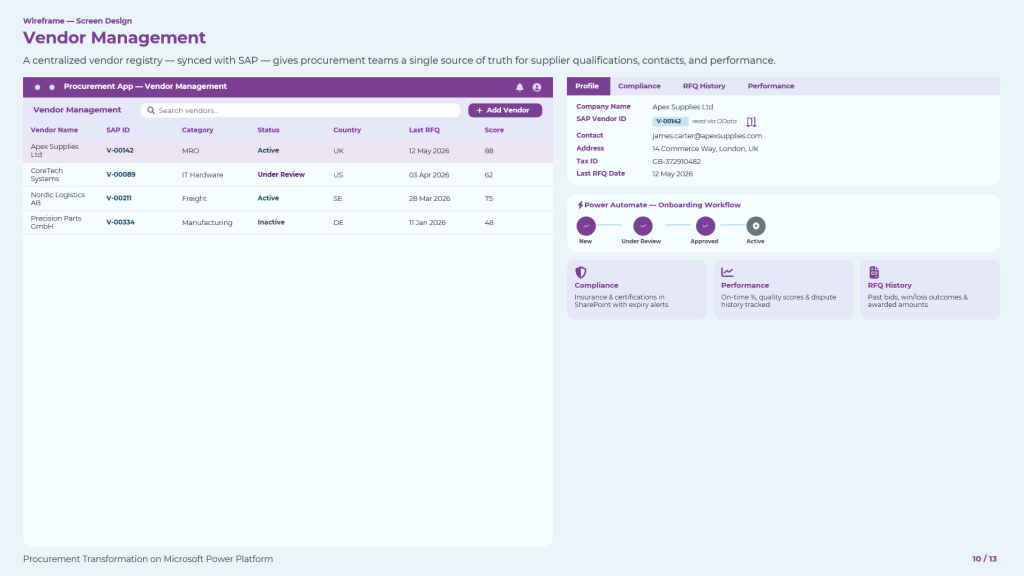
Task: Focus the Search vendors field
Action: click(300, 110)
